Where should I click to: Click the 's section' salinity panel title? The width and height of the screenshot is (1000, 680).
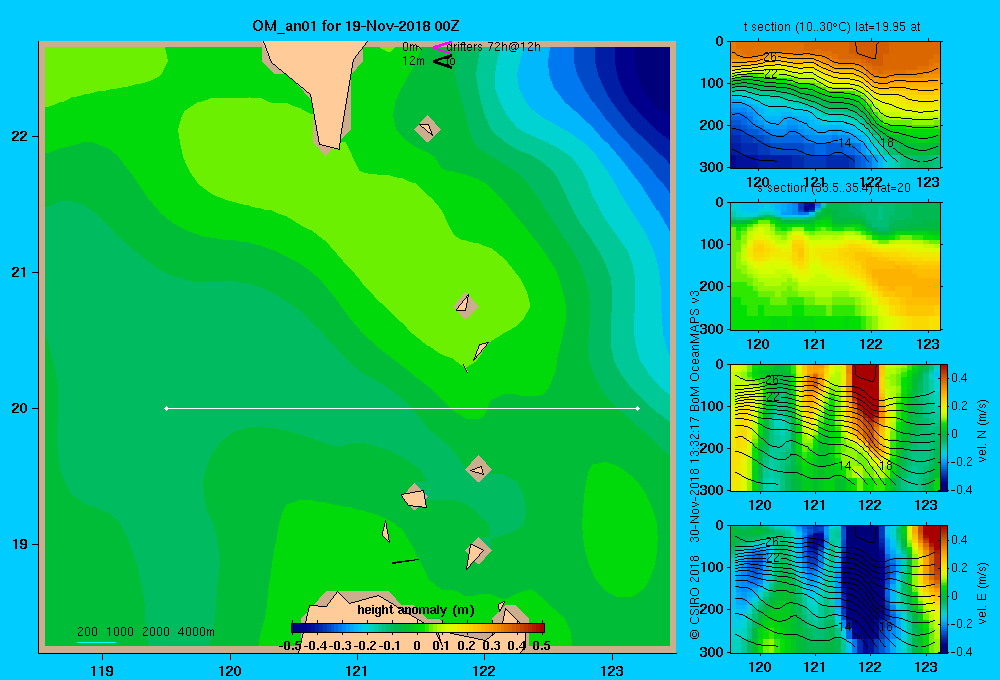pyautogui.click(x=834, y=188)
